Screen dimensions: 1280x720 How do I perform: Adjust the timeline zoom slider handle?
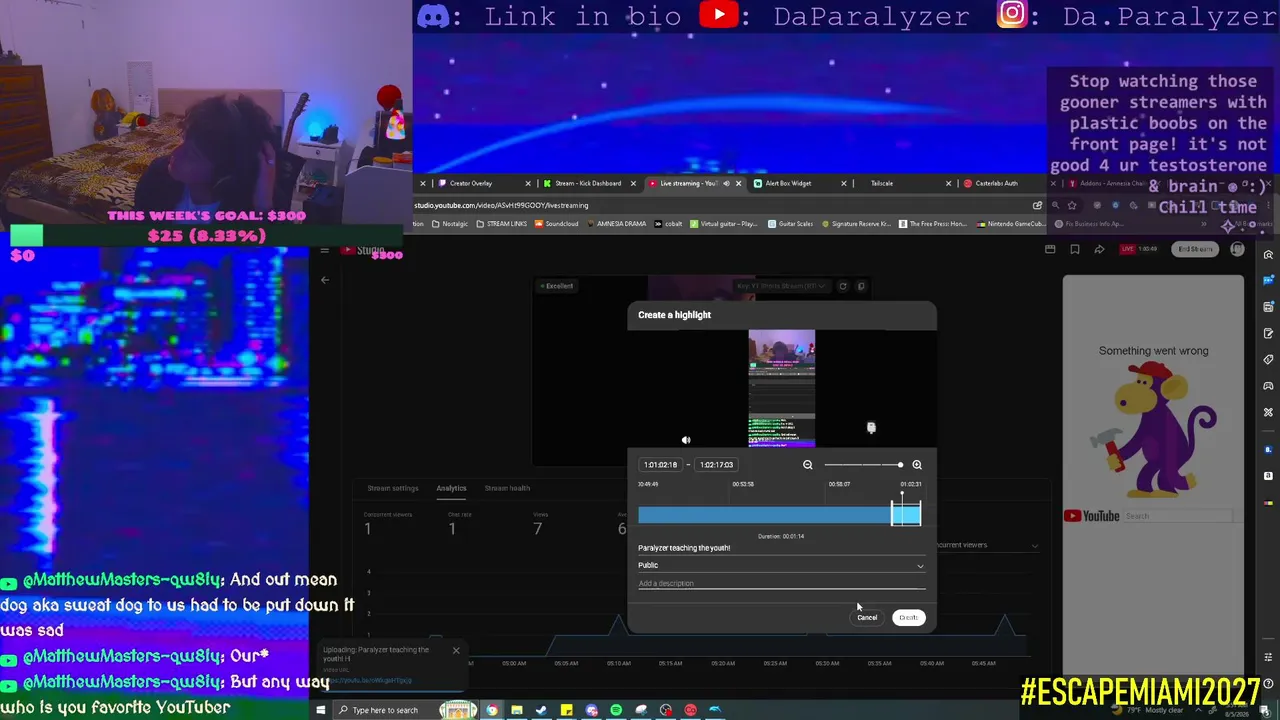coord(900,465)
